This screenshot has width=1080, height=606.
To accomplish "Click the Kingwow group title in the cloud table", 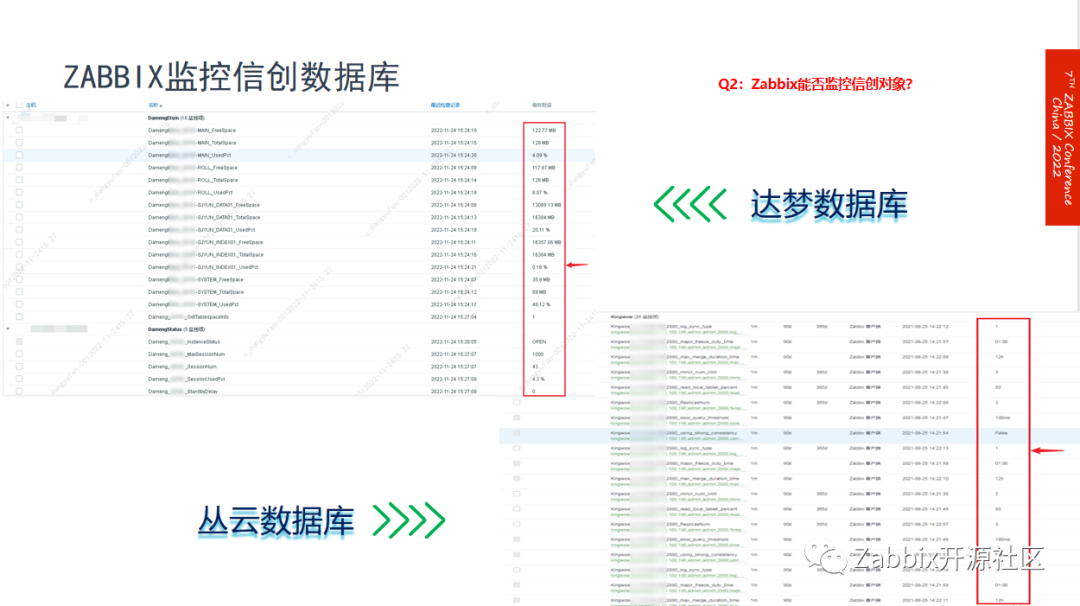I will [634, 317].
